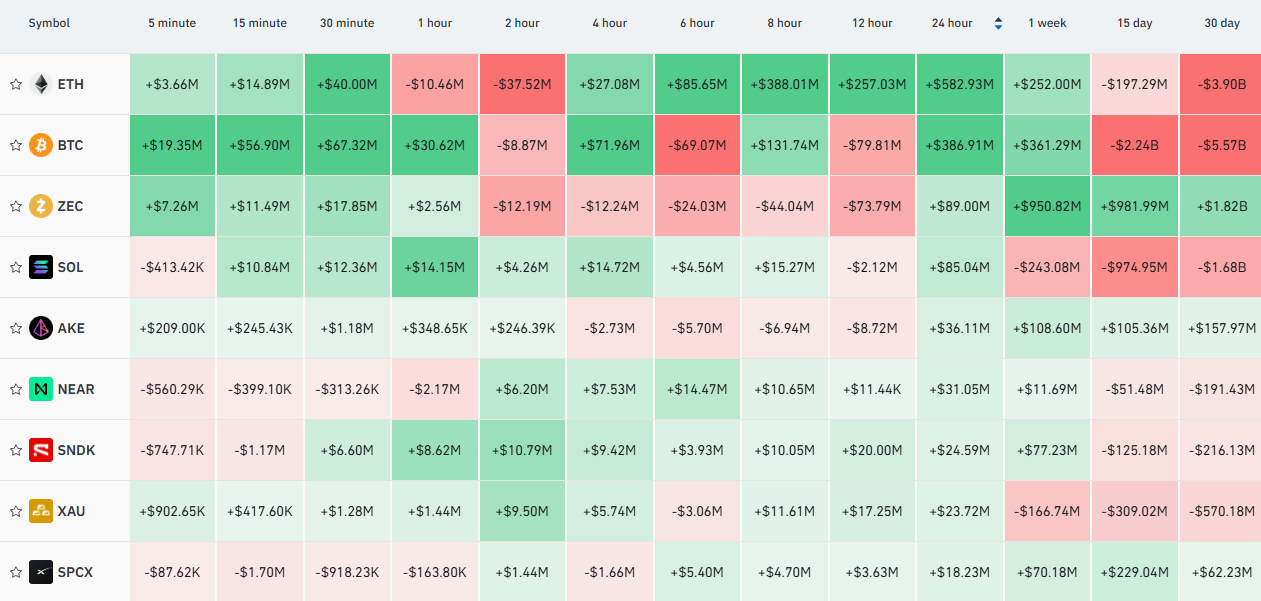Click the Zcash ZEC coin icon
This screenshot has width=1261, height=601.
(x=41, y=207)
